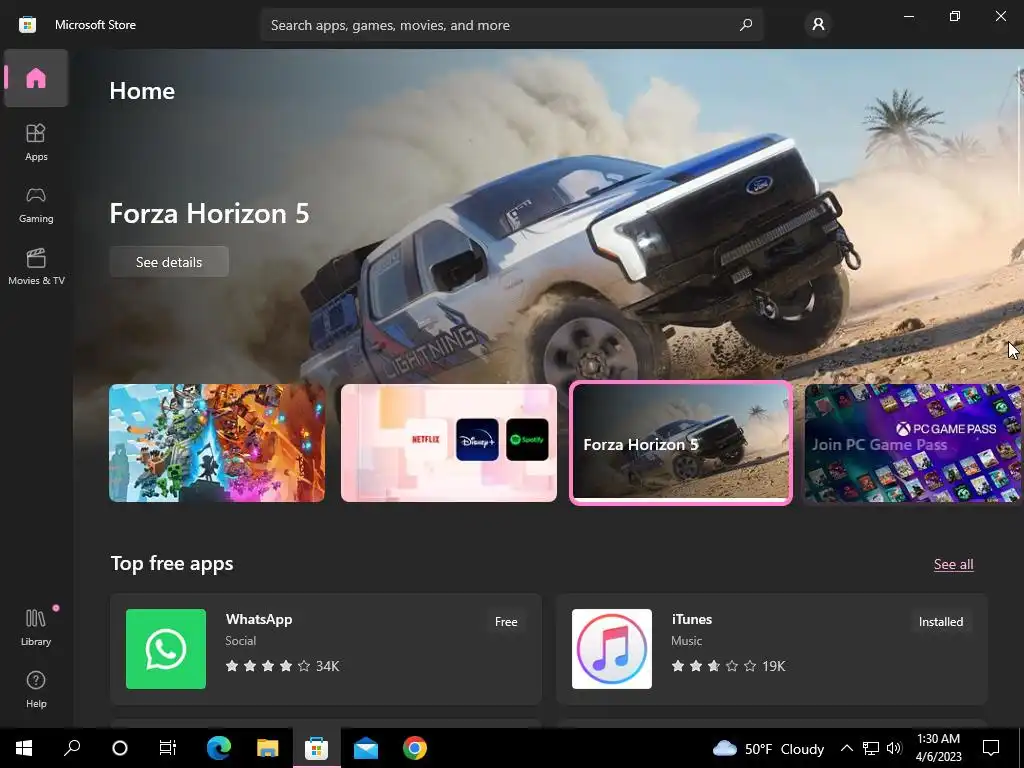Click Microsoft Store taskbar icon

tap(316, 748)
